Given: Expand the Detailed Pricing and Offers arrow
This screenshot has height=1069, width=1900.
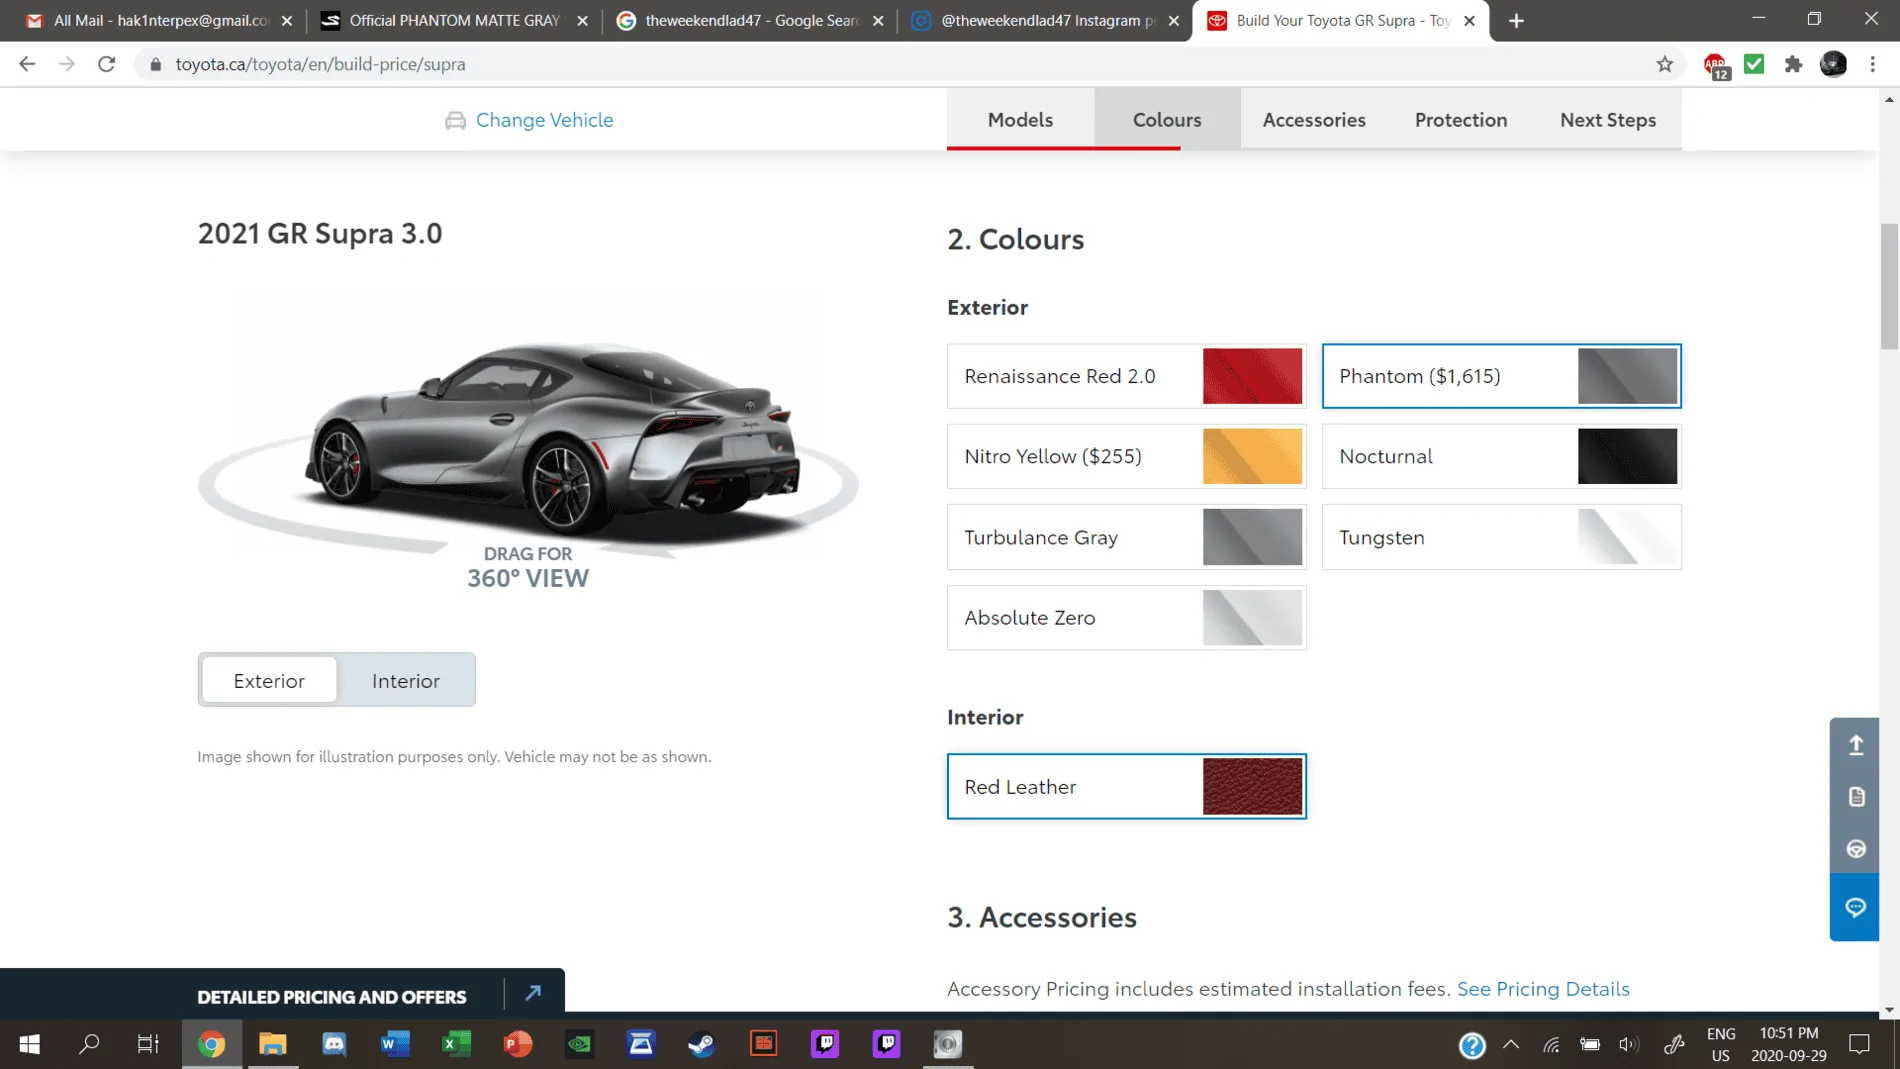Looking at the screenshot, I should (x=533, y=993).
